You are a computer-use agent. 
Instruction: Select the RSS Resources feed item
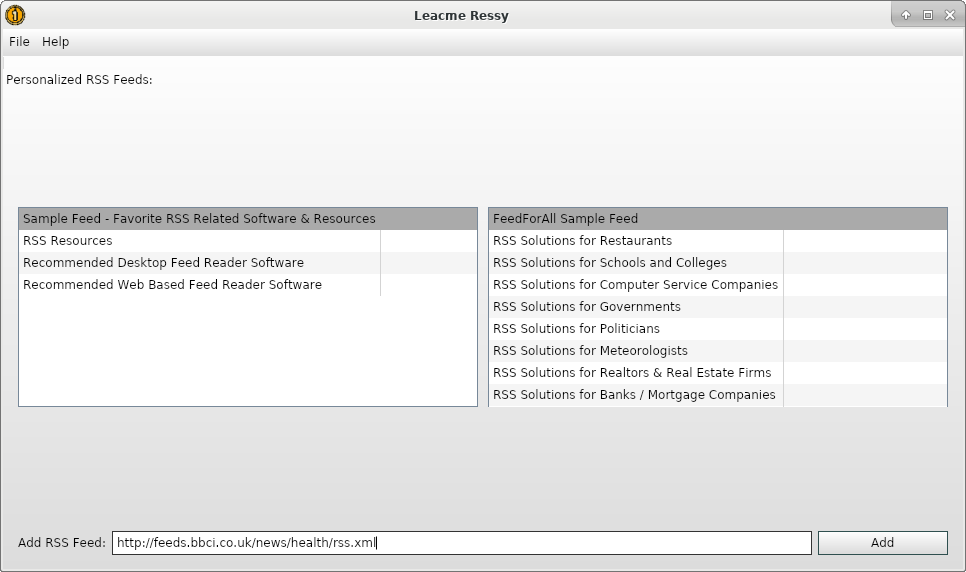click(x=68, y=241)
